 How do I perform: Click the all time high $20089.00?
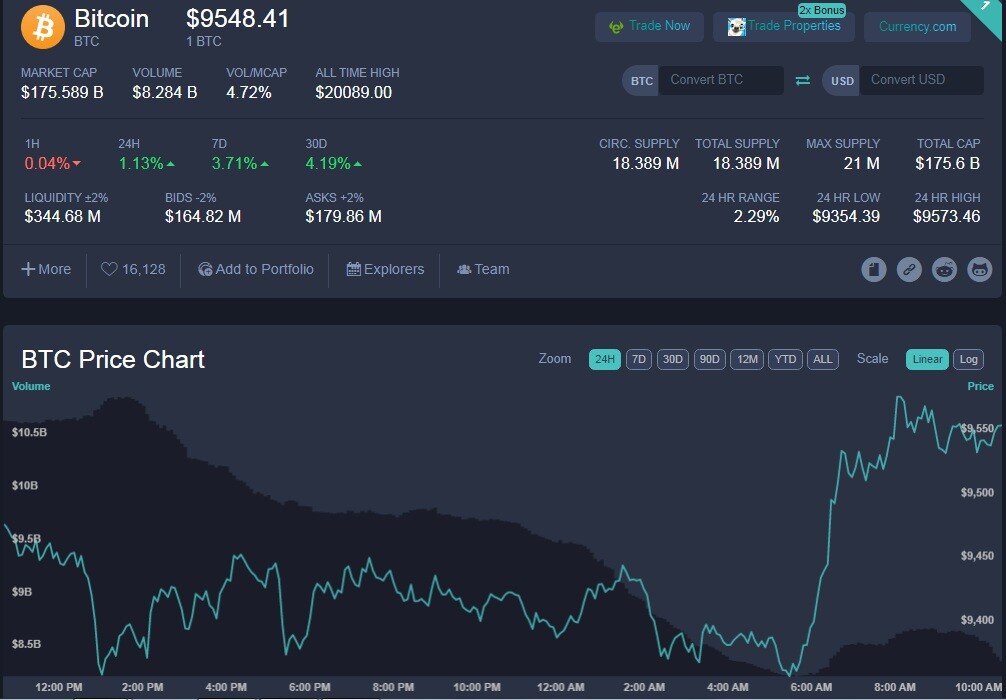point(354,92)
